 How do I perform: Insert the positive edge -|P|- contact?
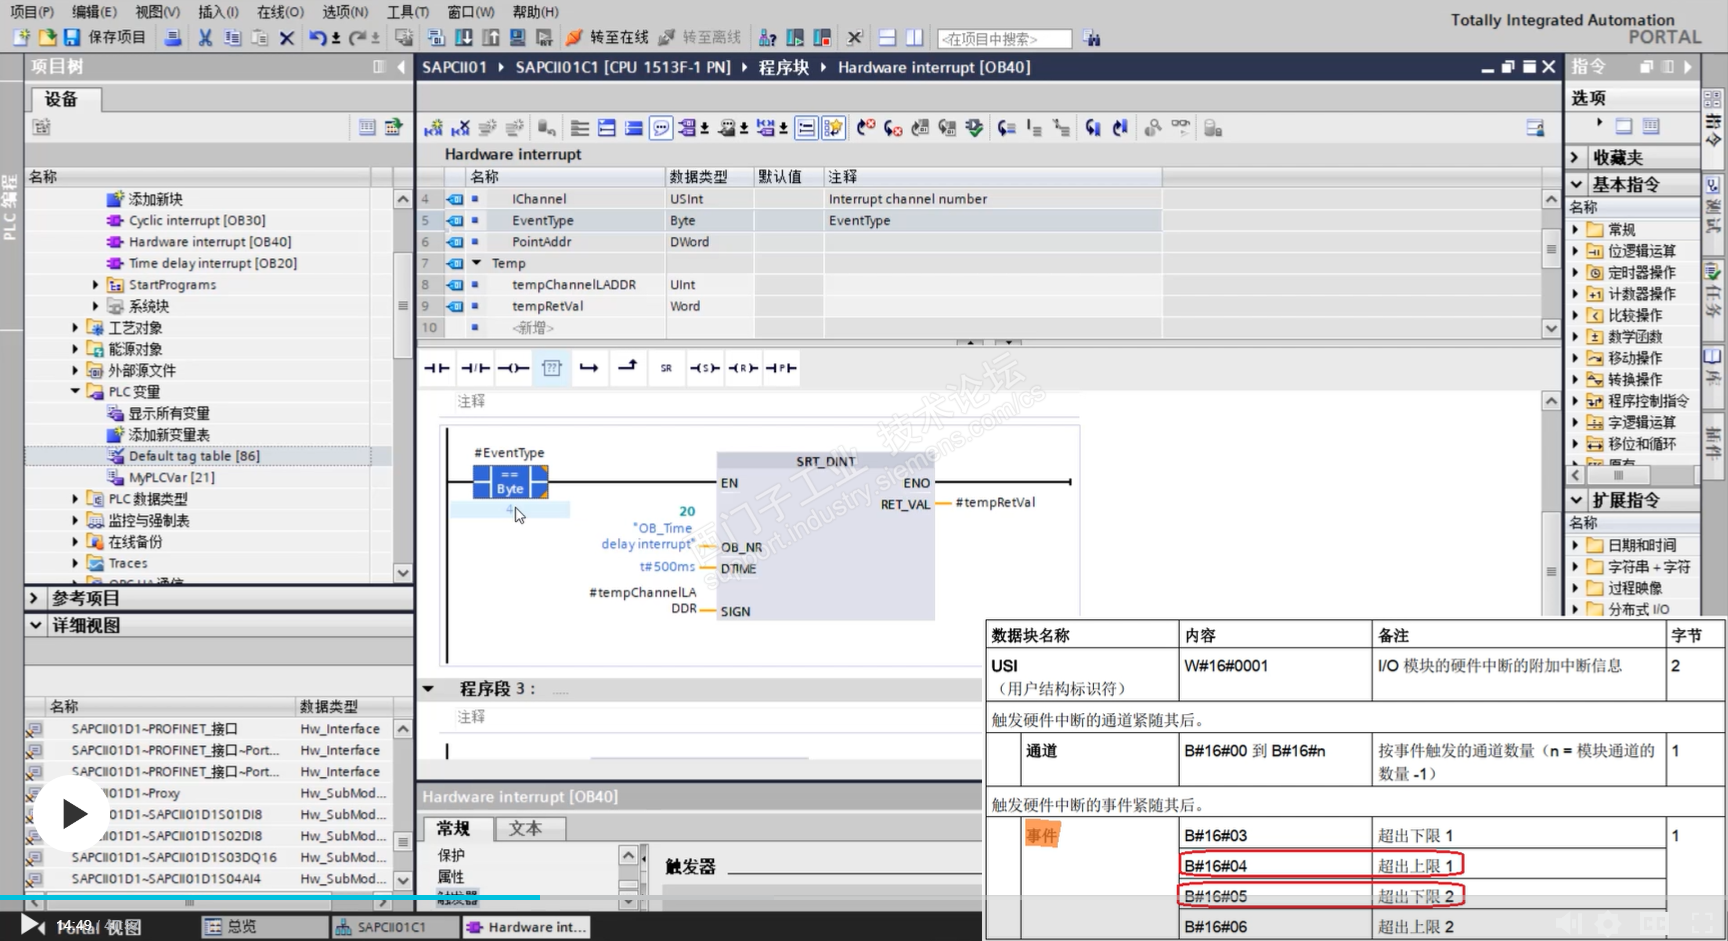pyautogui.click(x=781, y=368)
